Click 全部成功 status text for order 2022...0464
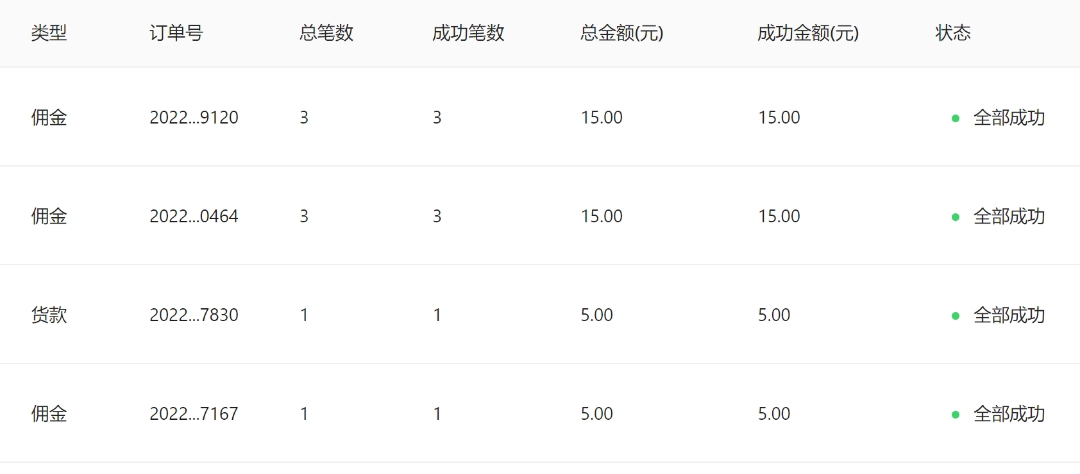Screen dimensions: 1080x474 1009,216
